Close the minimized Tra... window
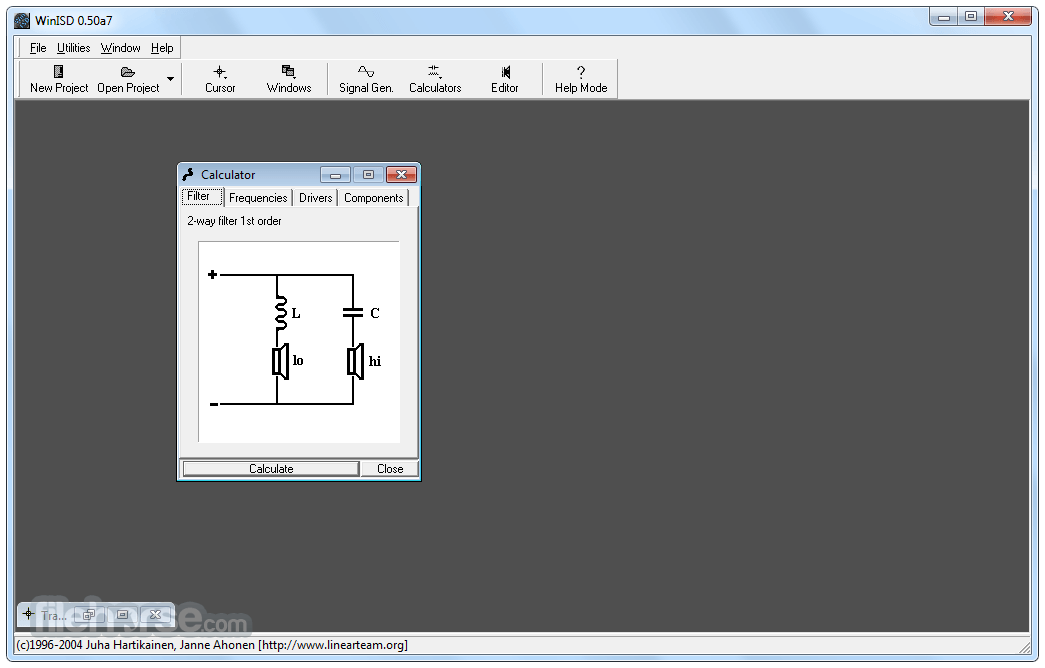The width and height of the screenshot is (1045, 668). pyautogui.click(x=155, y=615)
